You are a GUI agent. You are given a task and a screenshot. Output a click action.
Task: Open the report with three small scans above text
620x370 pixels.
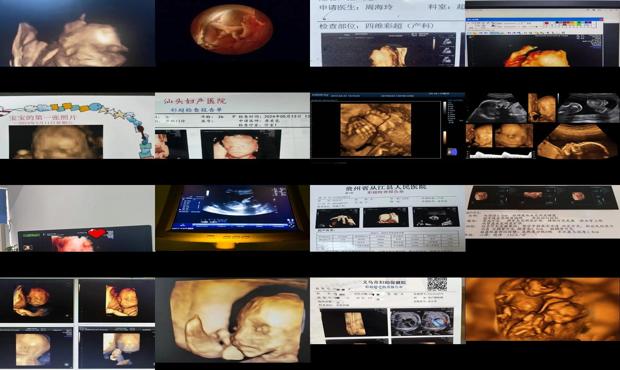pyautogui.click(x=542, y=212)
